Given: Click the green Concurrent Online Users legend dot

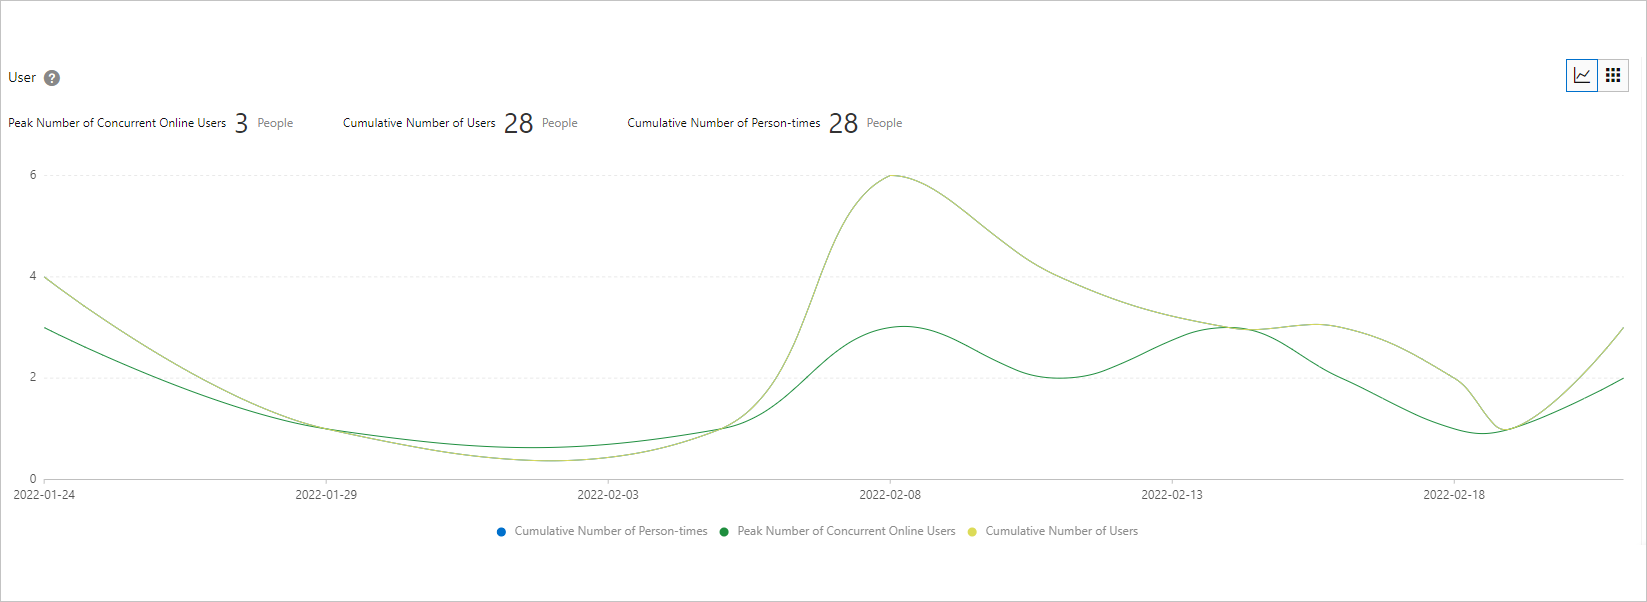Looking at the screenshot, I should [724, 532].
